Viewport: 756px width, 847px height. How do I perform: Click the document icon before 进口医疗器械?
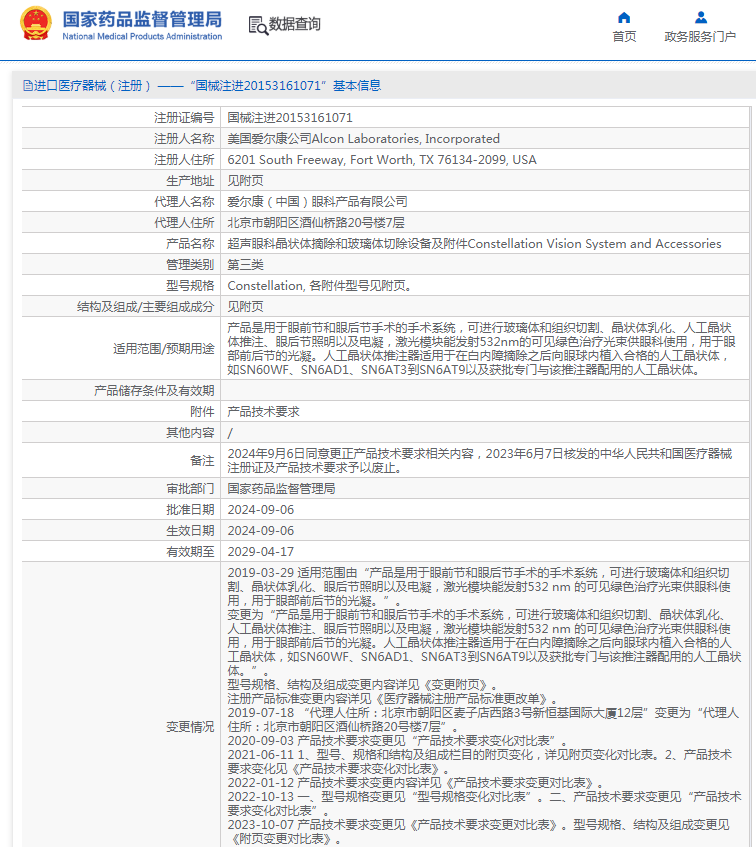pos(28,85)
